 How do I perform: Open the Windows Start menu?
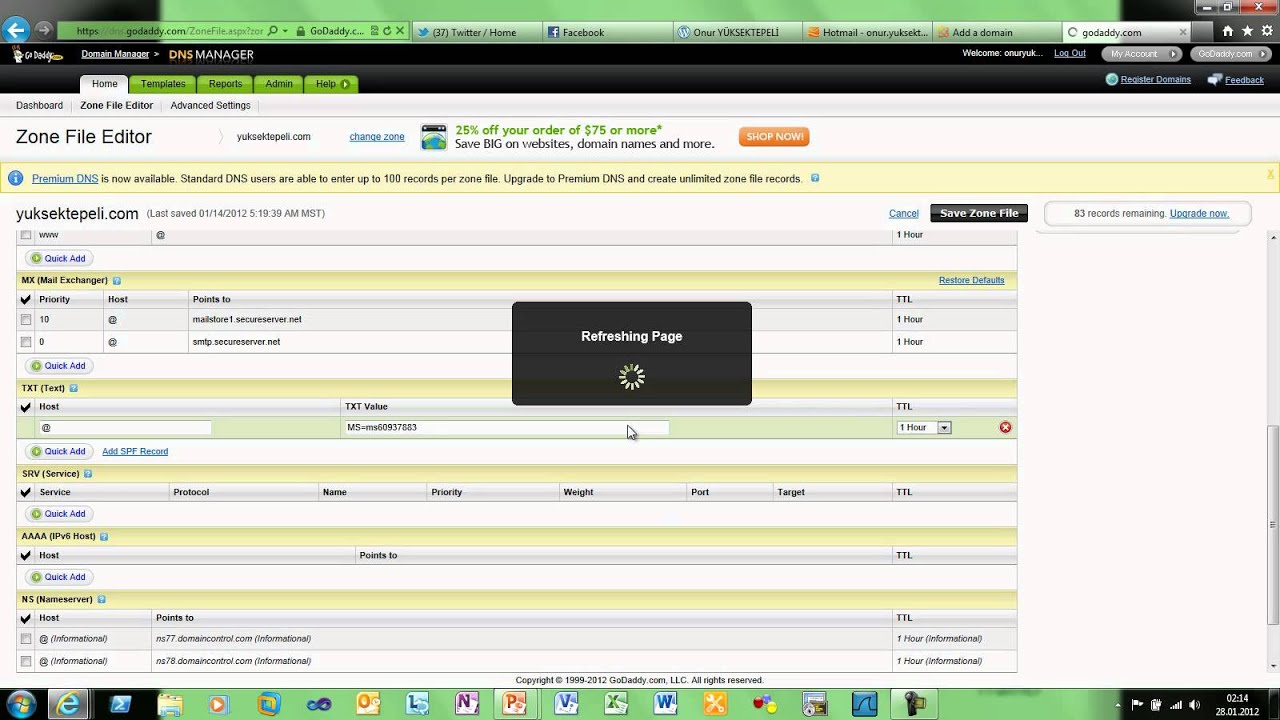20,704
